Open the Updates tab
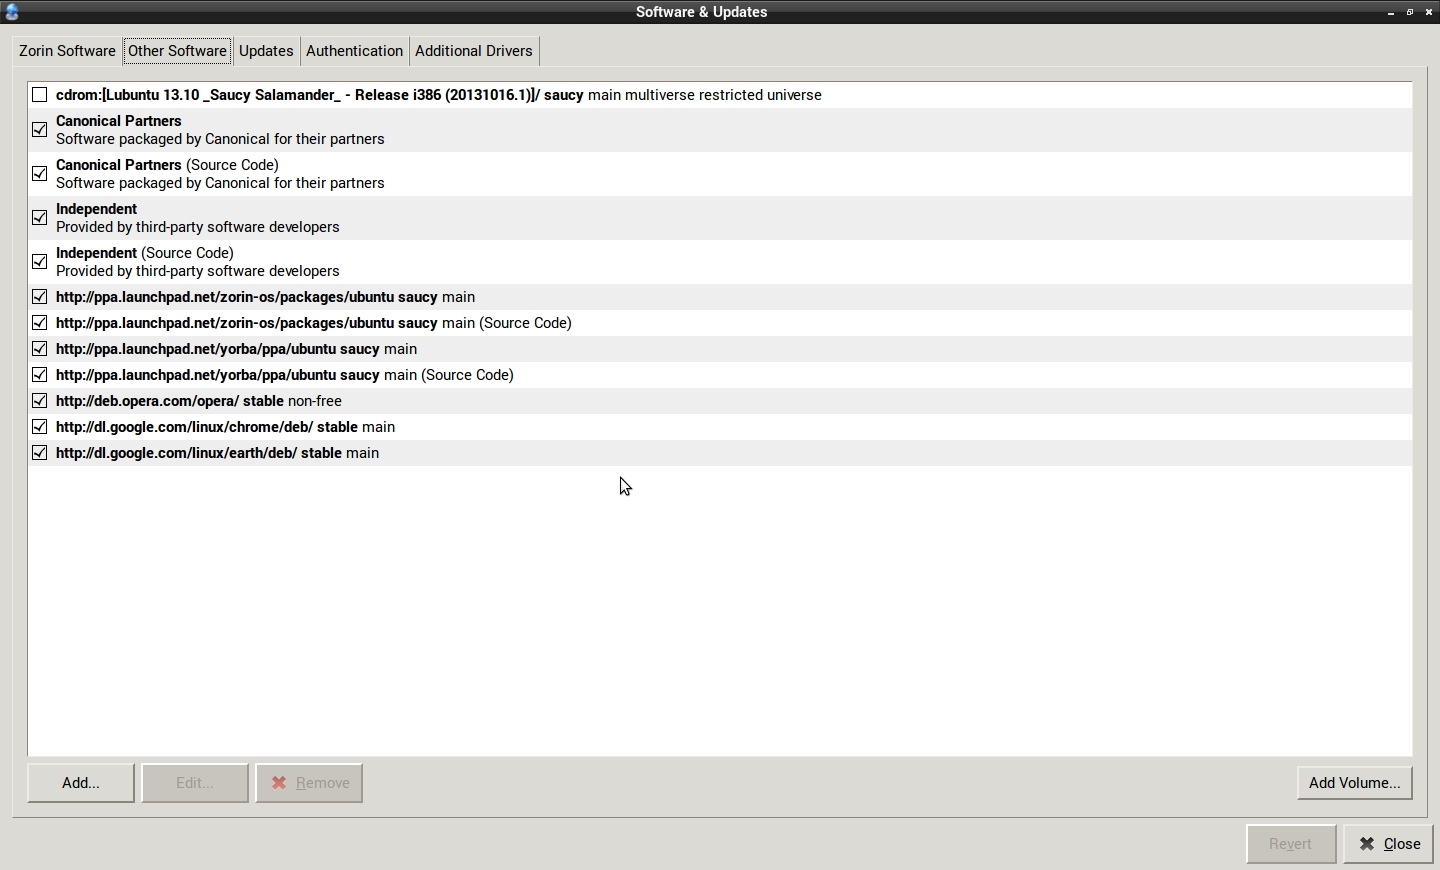The height and width of the screenshot is (870, 1440). 266,51
